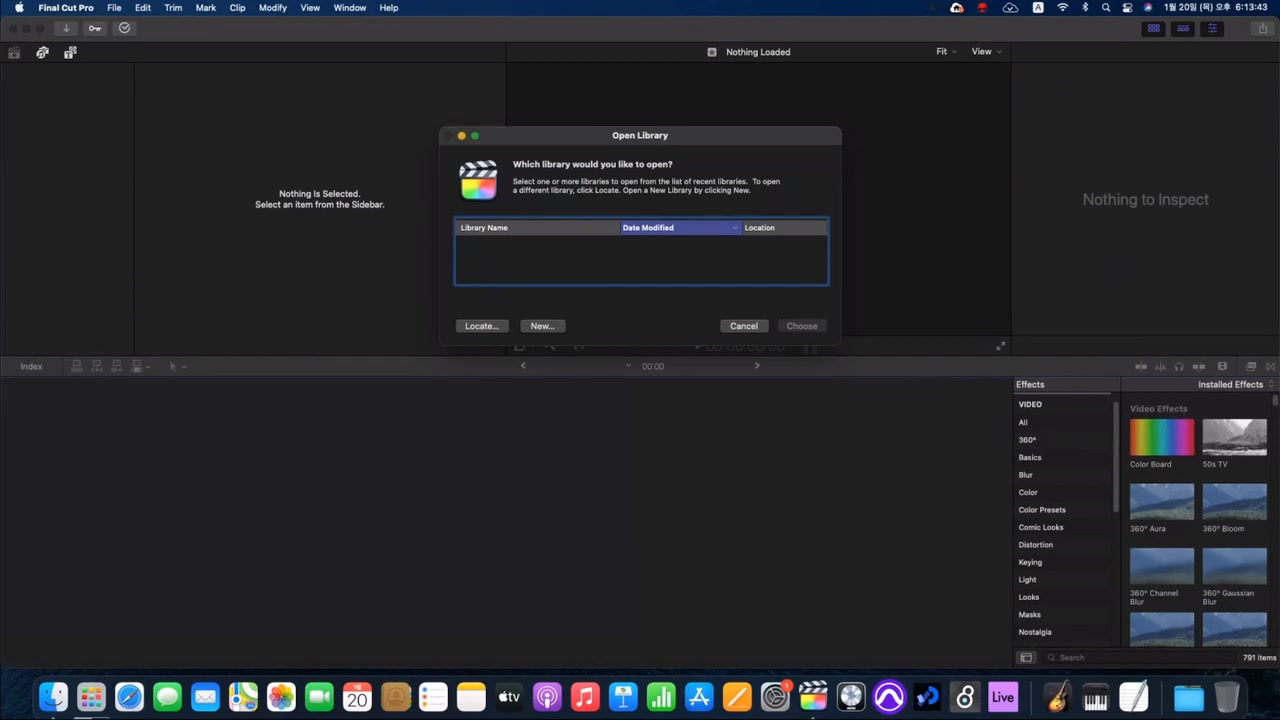This screenshot has height=720, width=1280.
Task: Click the Background Tasks checkmark icon
Action: pyautogui.click(x=124, y=28)
